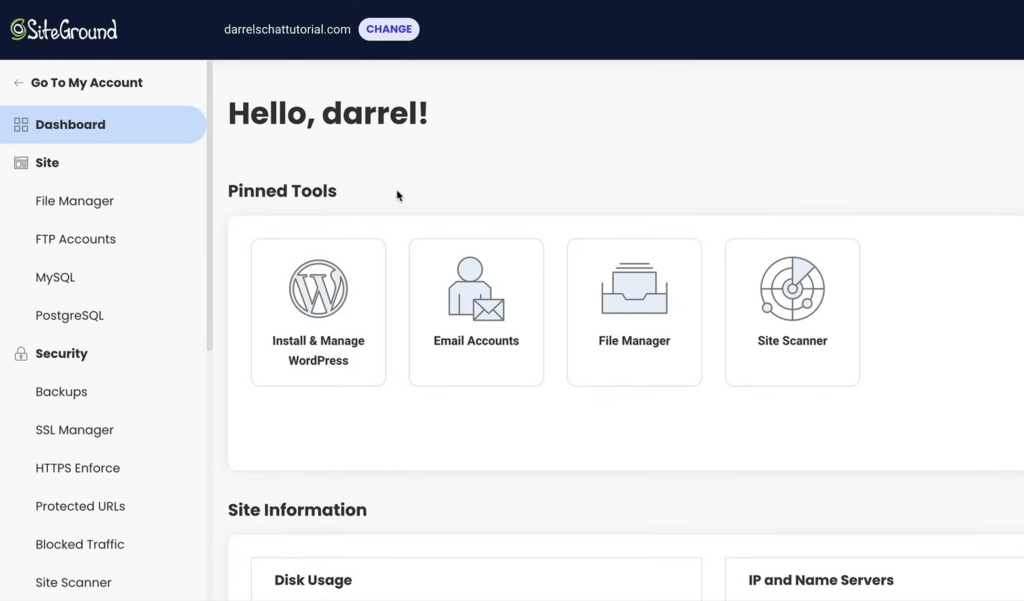
Task: Click the Email Accounts person-envelope icon
Action: coord(476,289)
